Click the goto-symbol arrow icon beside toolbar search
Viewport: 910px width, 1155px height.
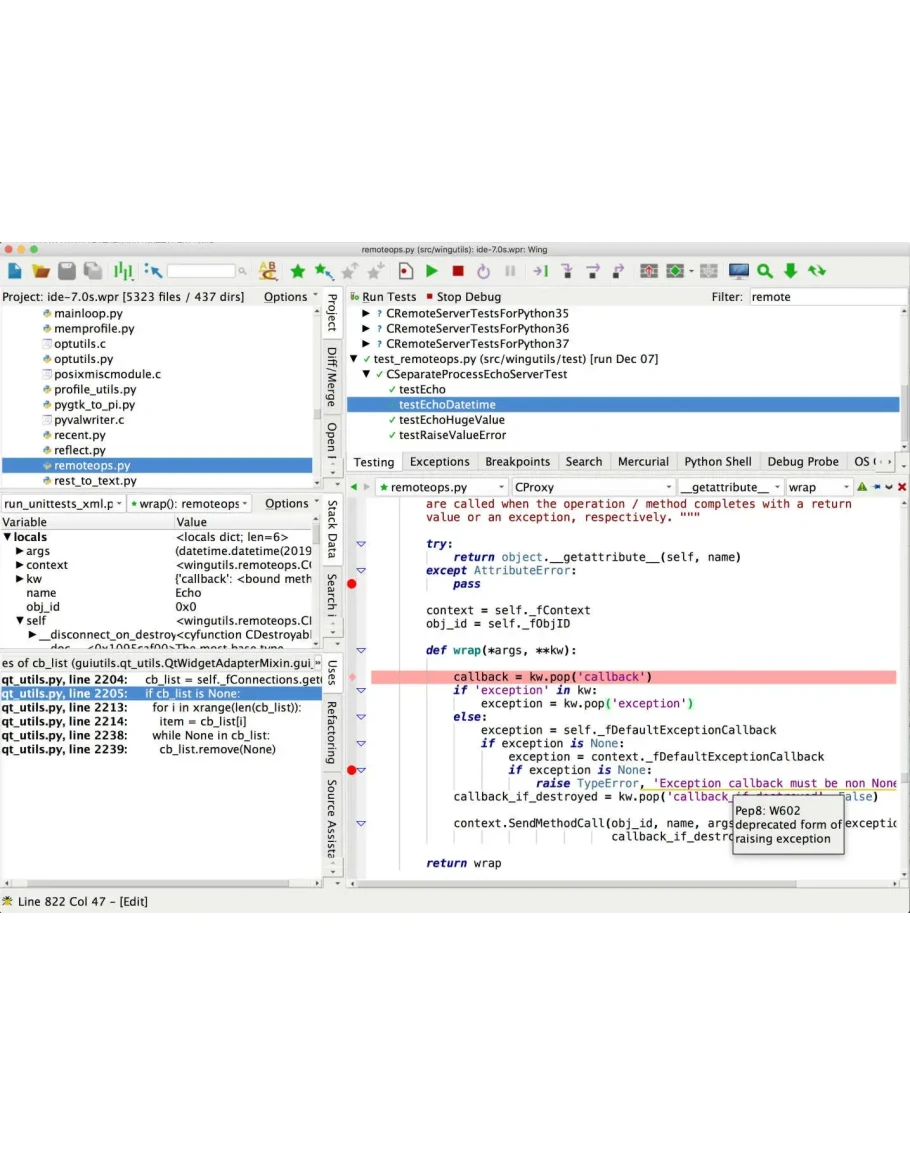pos(153,271)
